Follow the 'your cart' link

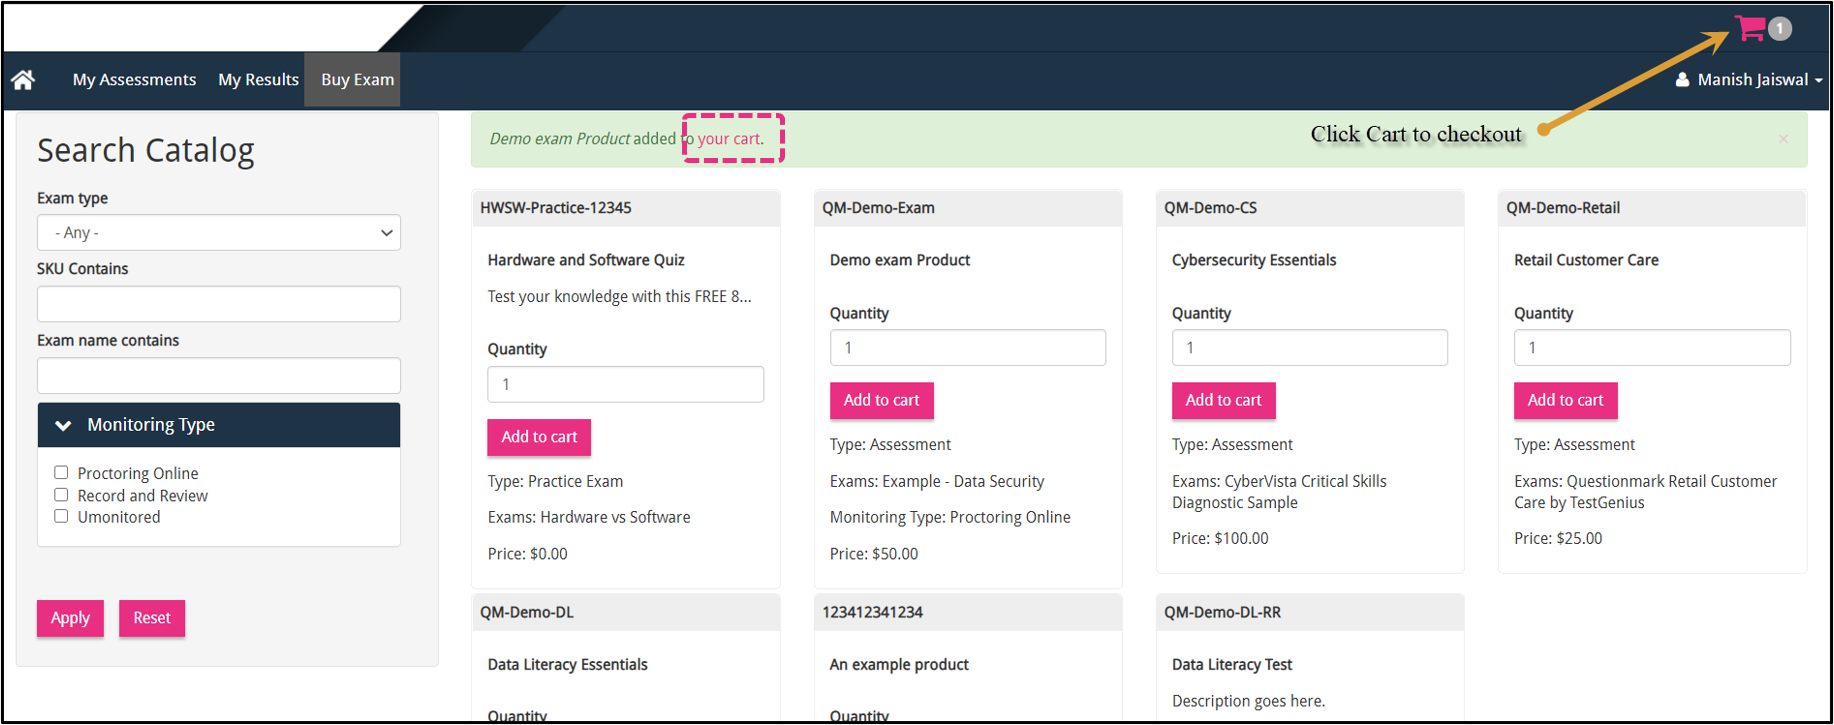(x=729, y=139)
